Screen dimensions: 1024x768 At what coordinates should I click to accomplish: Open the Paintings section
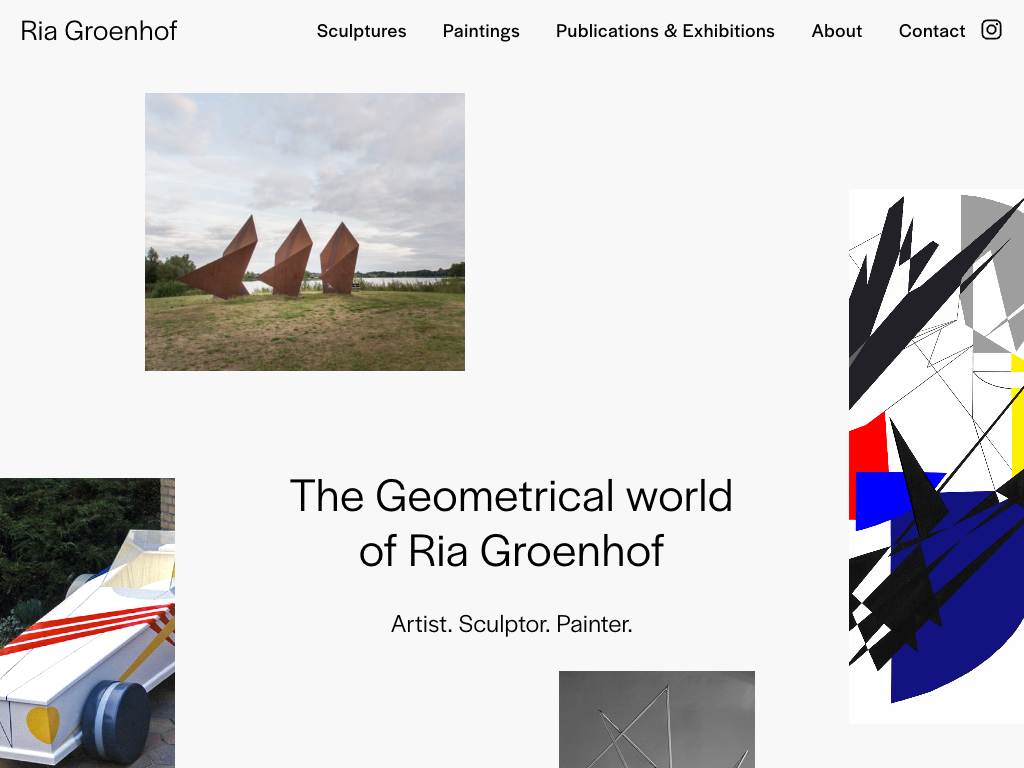click(x=481, y=31)
